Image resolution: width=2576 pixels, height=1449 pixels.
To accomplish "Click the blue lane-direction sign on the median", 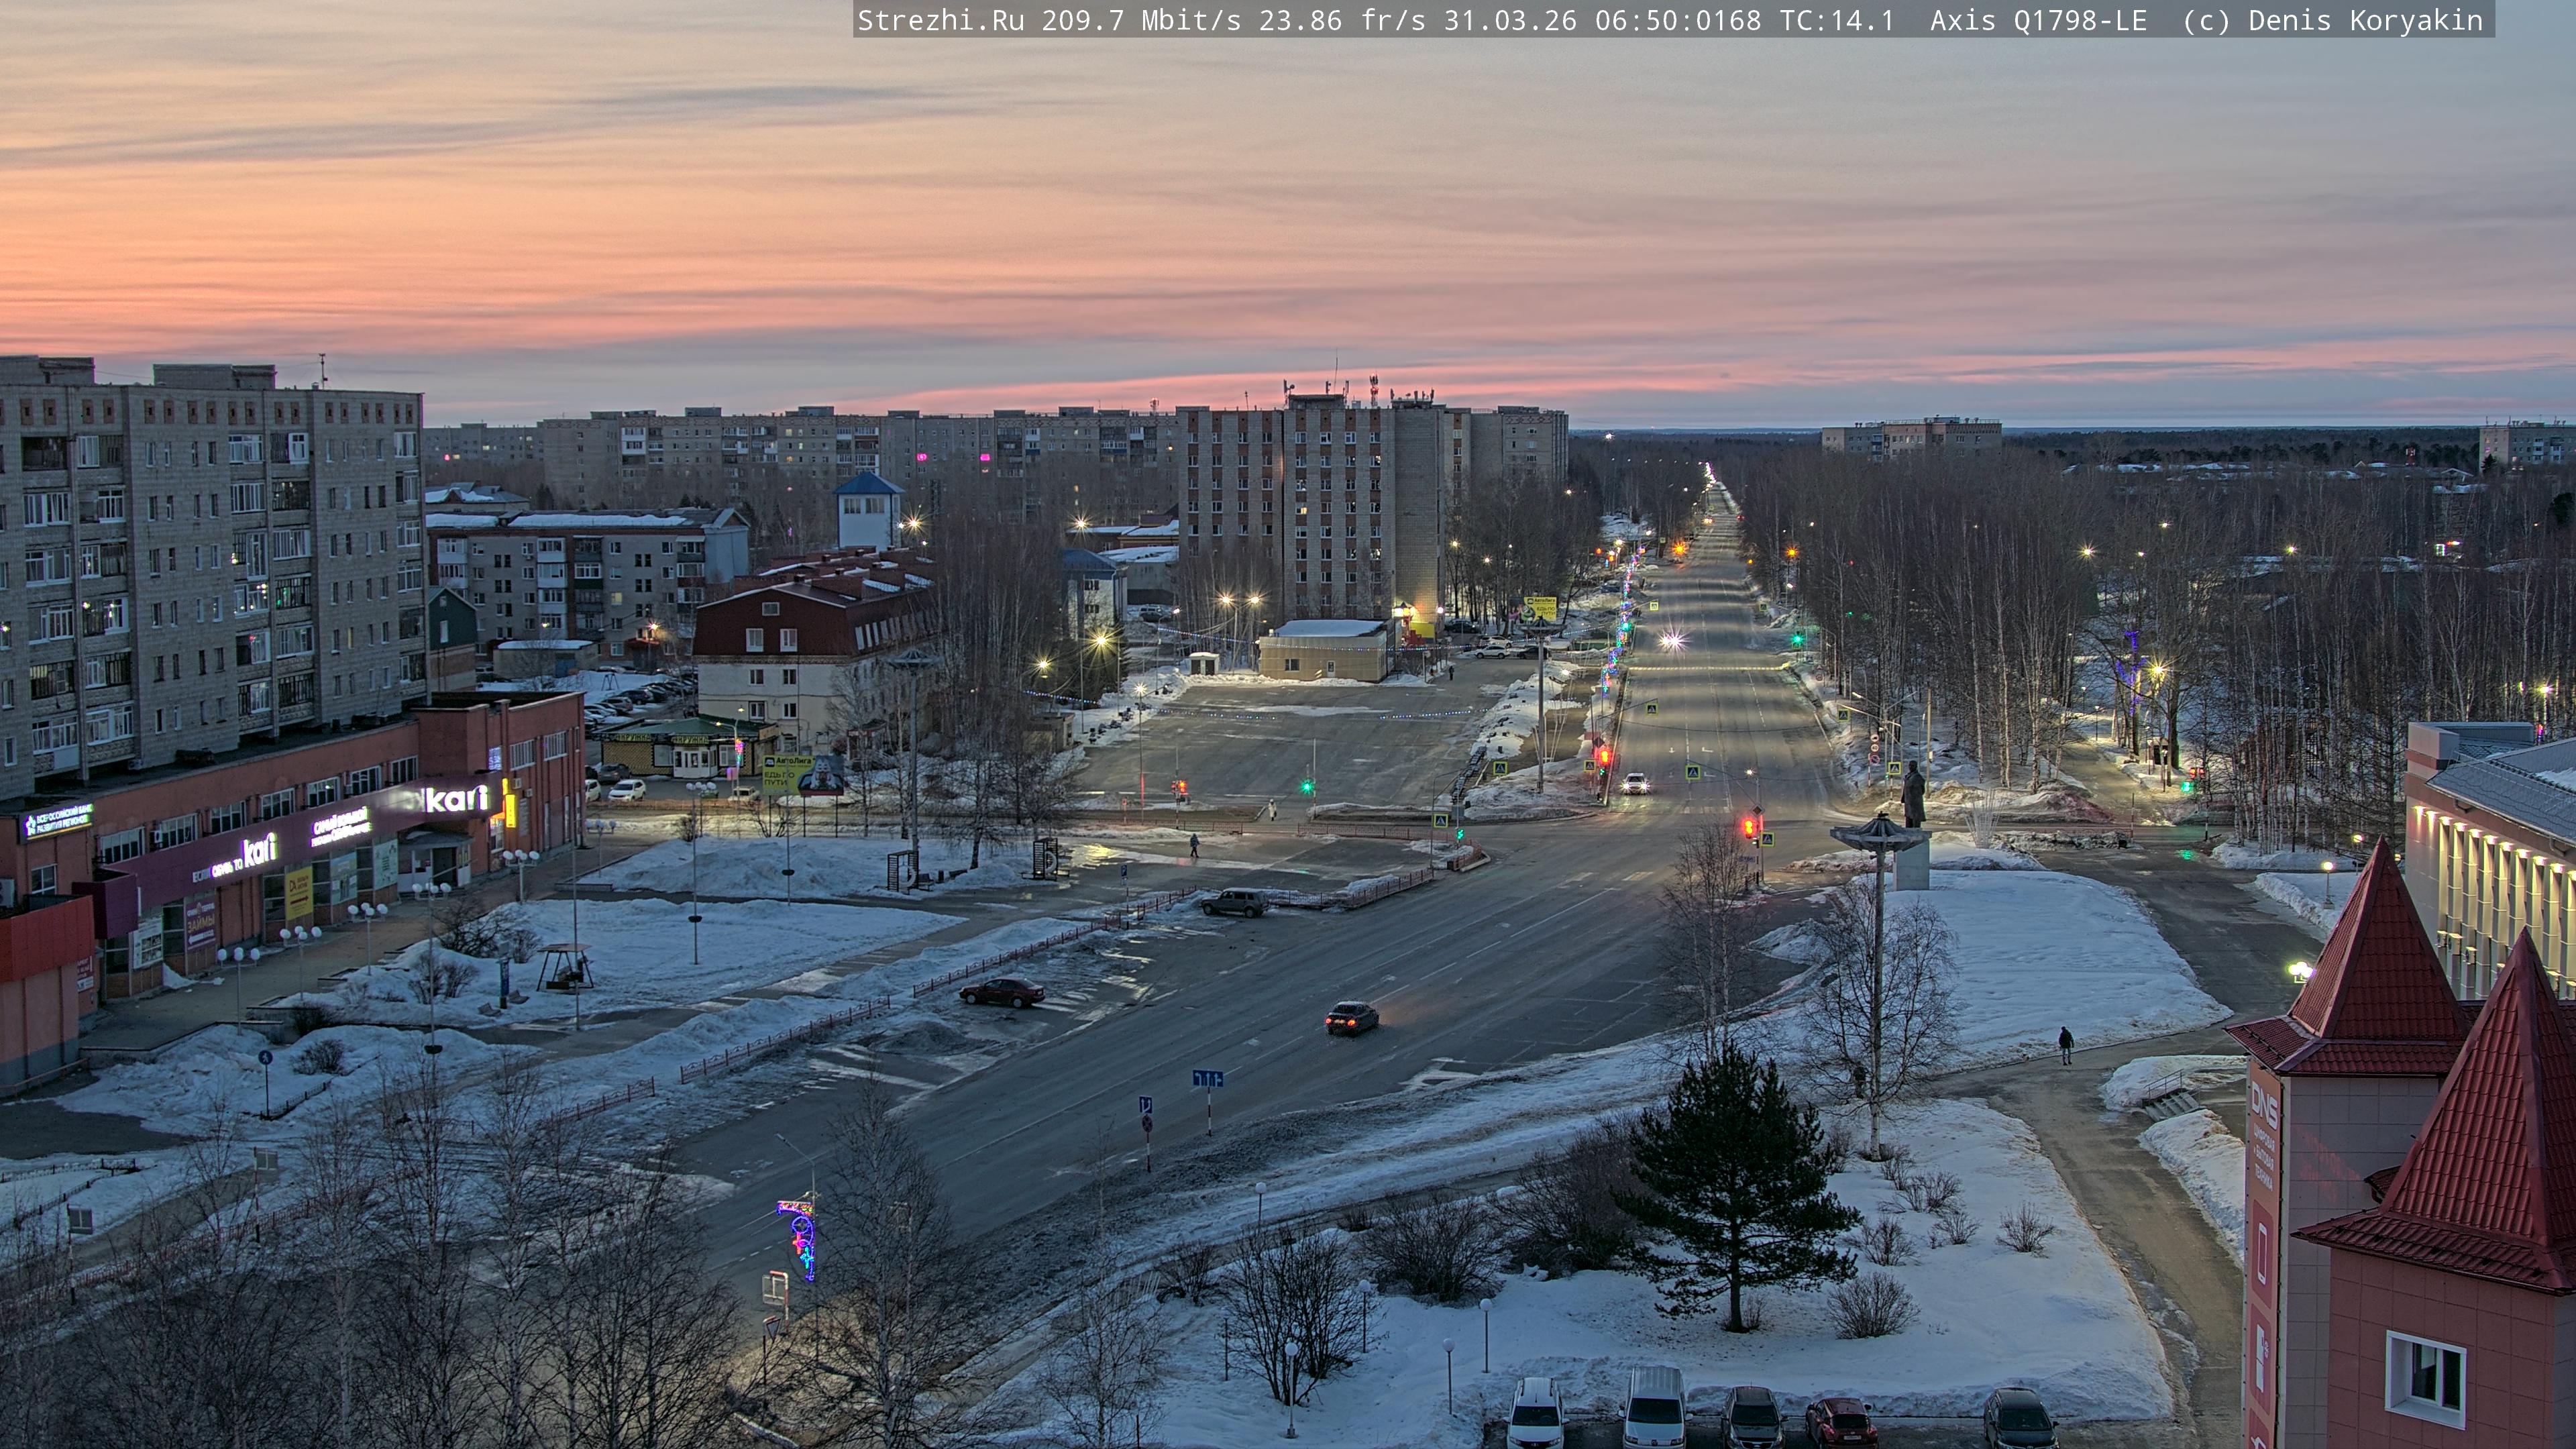I will pos(1207,1079).
